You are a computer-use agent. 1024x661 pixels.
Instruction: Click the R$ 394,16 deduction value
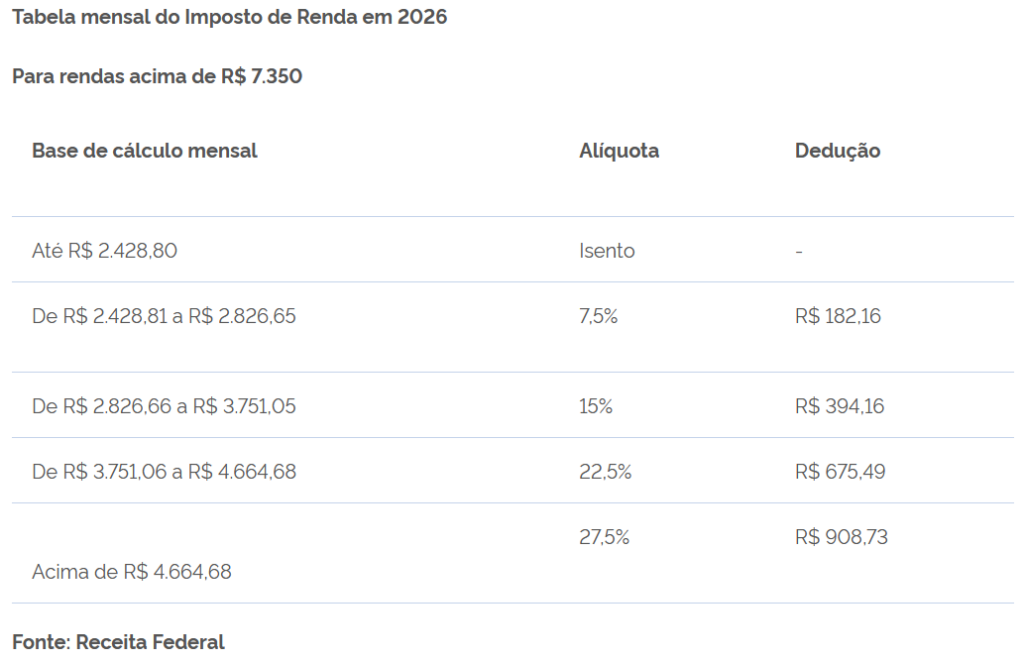840,406
